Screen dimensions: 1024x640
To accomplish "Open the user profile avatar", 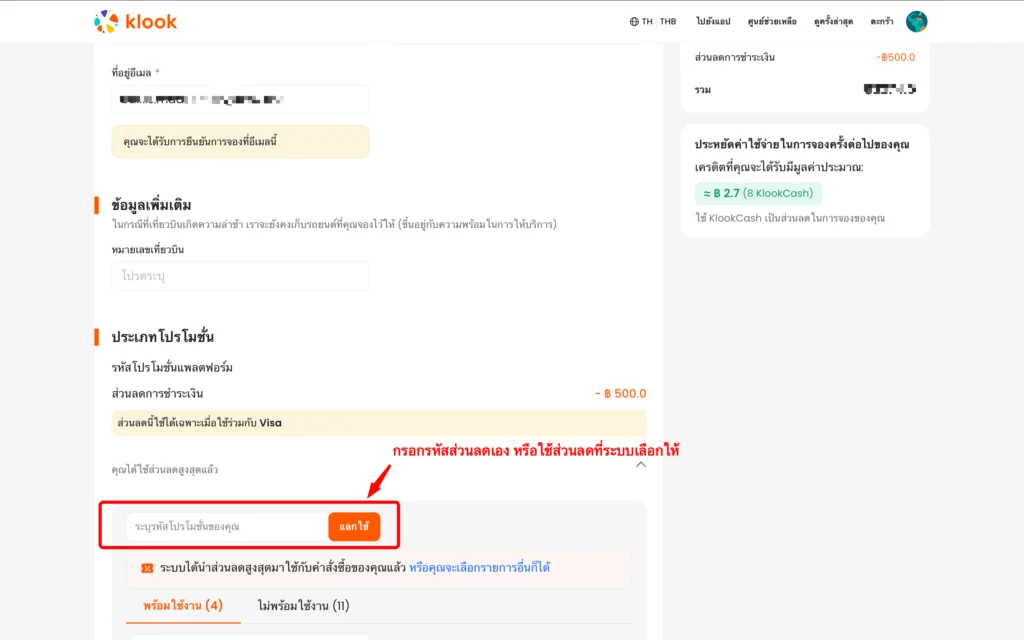I will click(x=916, y=22).
